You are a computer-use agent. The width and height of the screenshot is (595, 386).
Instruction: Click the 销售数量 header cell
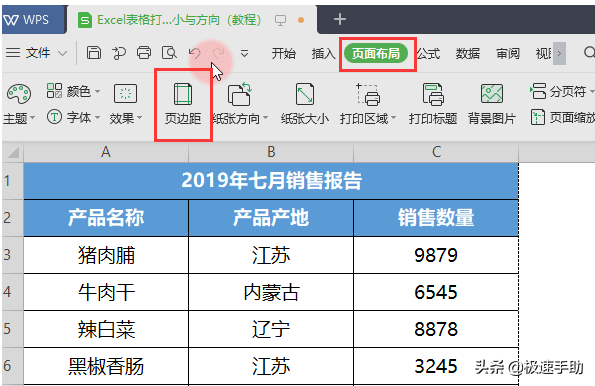coord(436,218)
